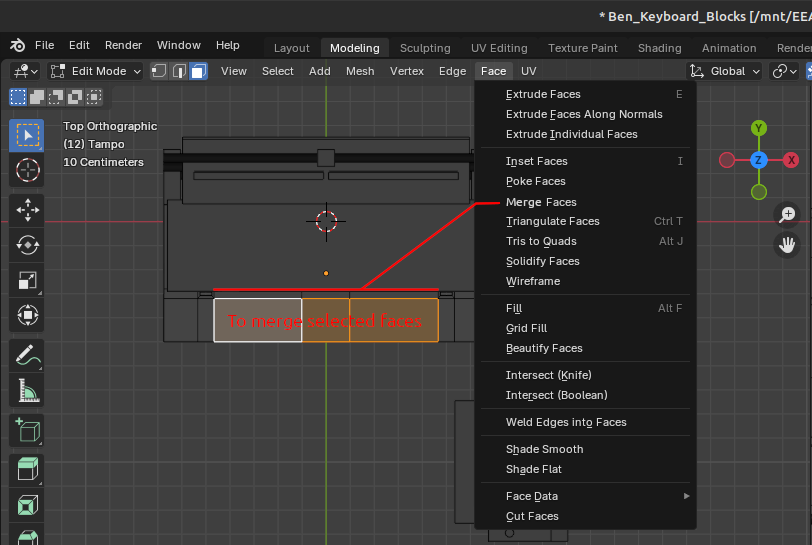The width and height of the screenshot is (812, 545).
Task: Click the negative Y axis gizmo circle
Action: (759, 192)
